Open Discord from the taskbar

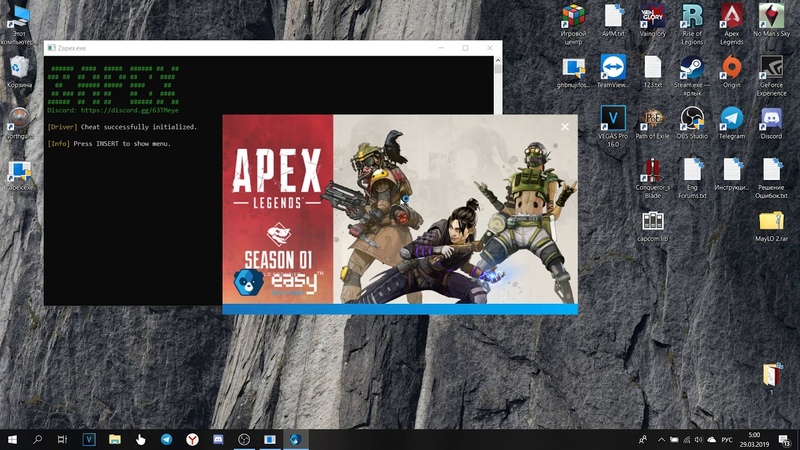coord(218,439)
